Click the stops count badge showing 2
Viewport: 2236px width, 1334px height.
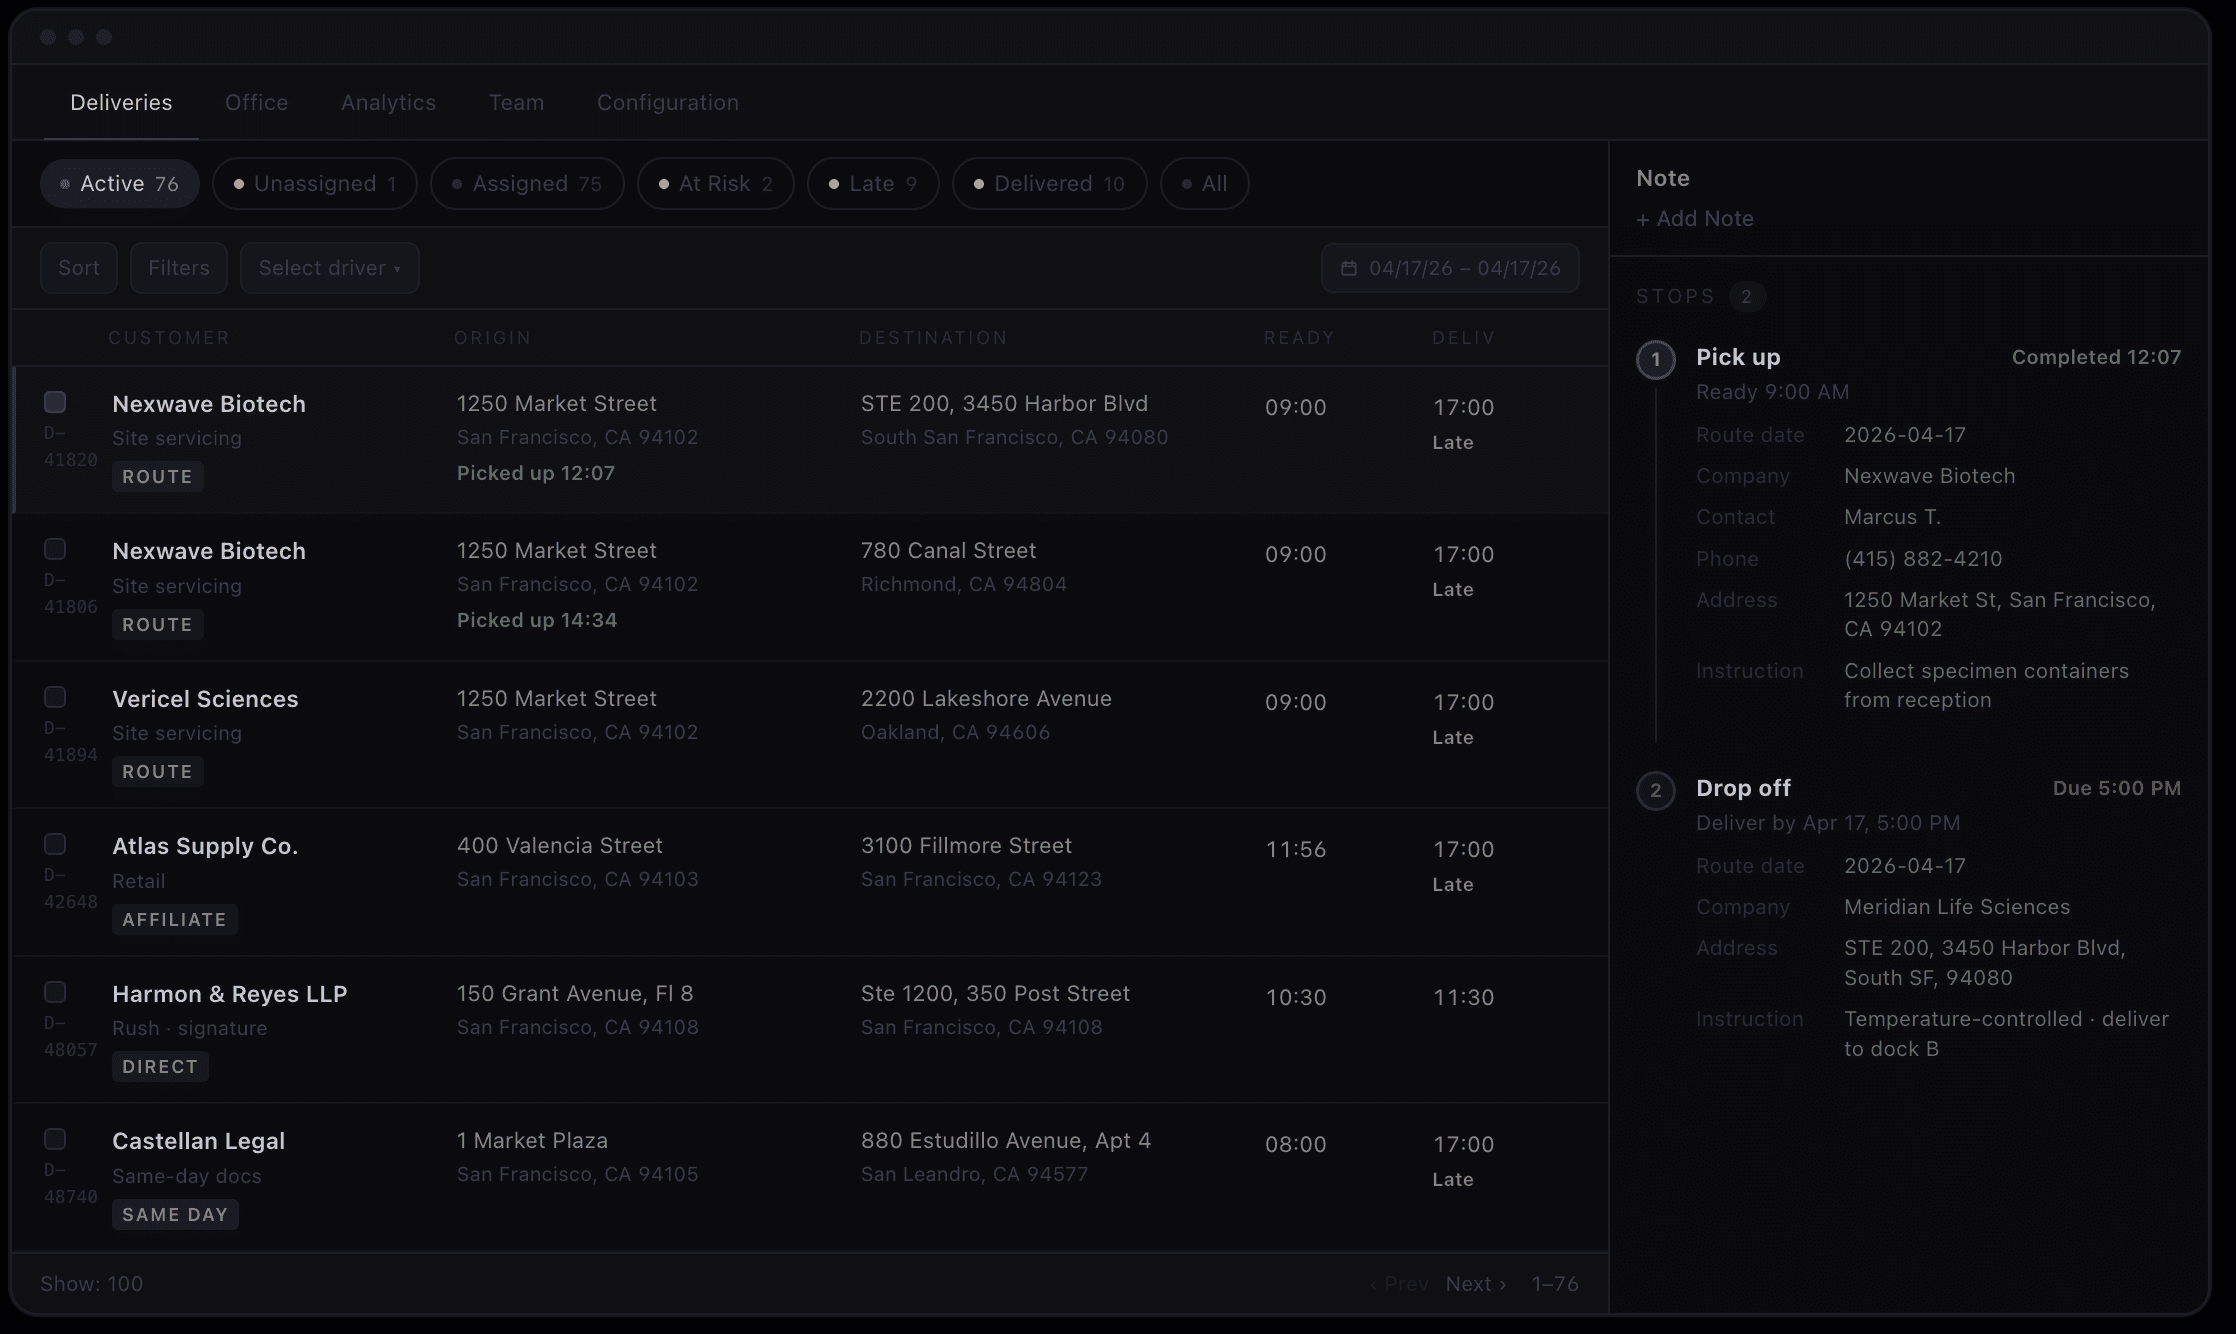[x=1746, y=296]
